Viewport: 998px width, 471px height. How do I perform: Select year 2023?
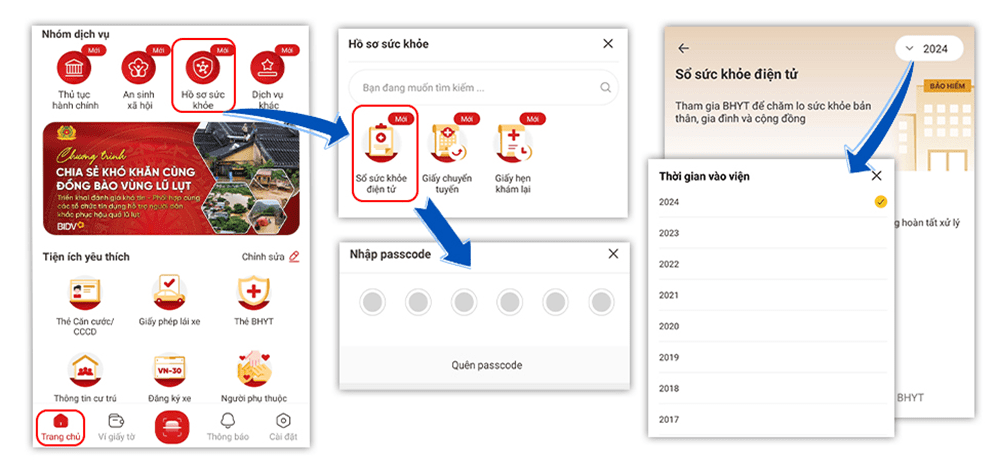[x=773, y=233]
